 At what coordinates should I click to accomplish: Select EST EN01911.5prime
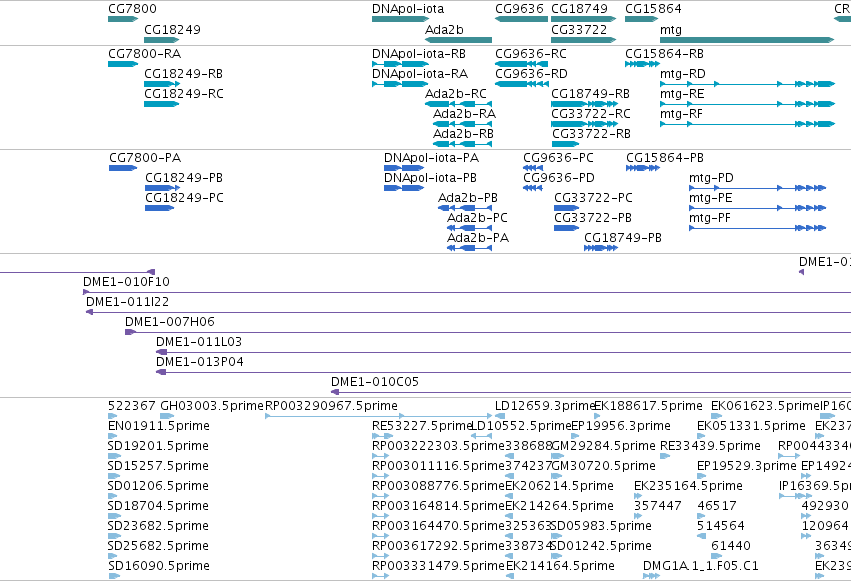coord(114,436)
